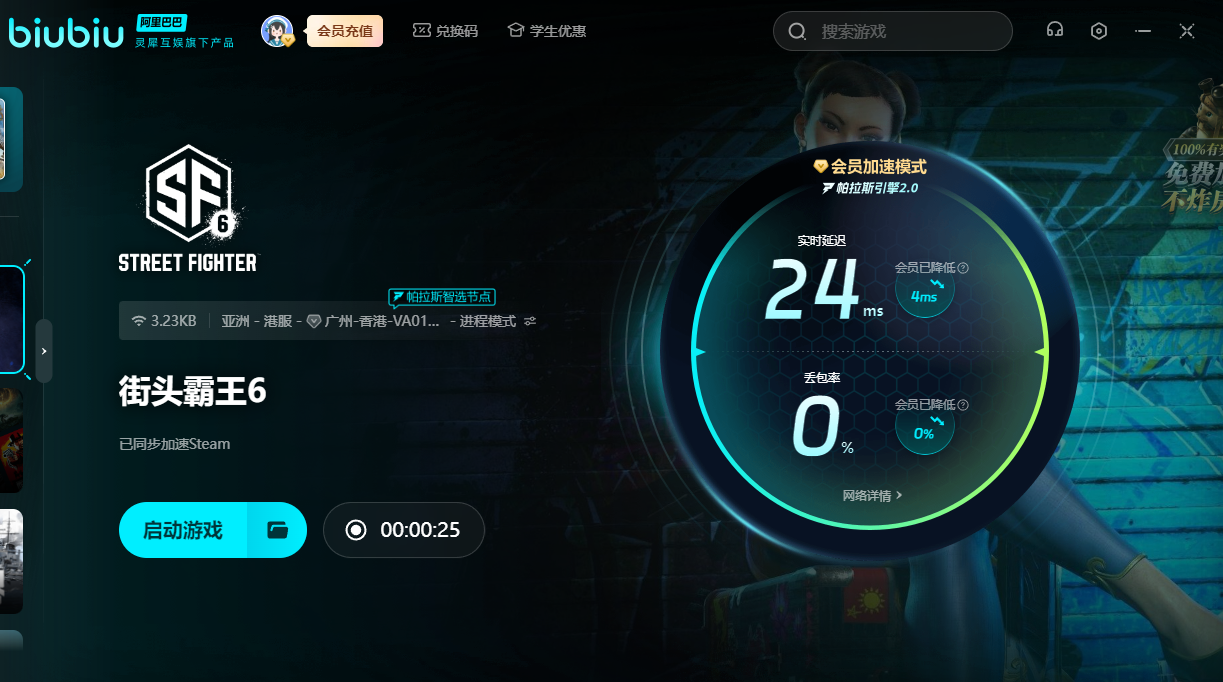This screenshot has width=1223, height=682.
Task: Expand the game sidebar with arrow handle
Action: click(x=44, y=351)
